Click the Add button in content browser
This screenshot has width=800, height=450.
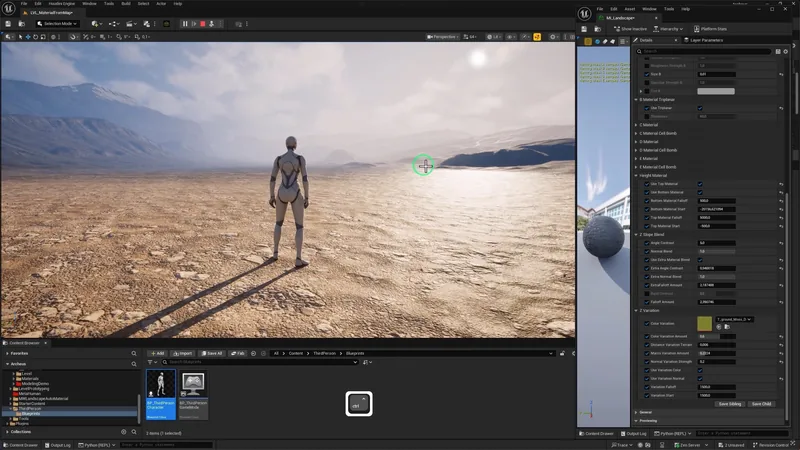pyautogui.click(x=157, y=354)
